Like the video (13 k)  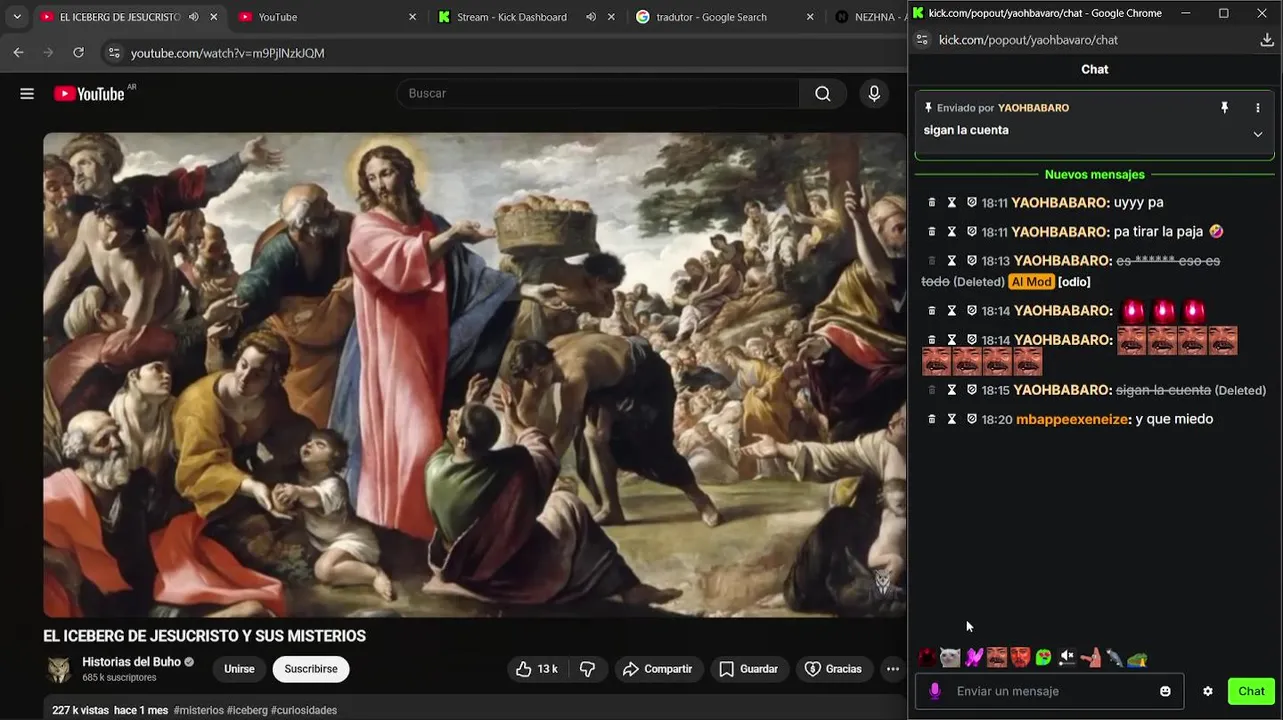tap(535, 669)
